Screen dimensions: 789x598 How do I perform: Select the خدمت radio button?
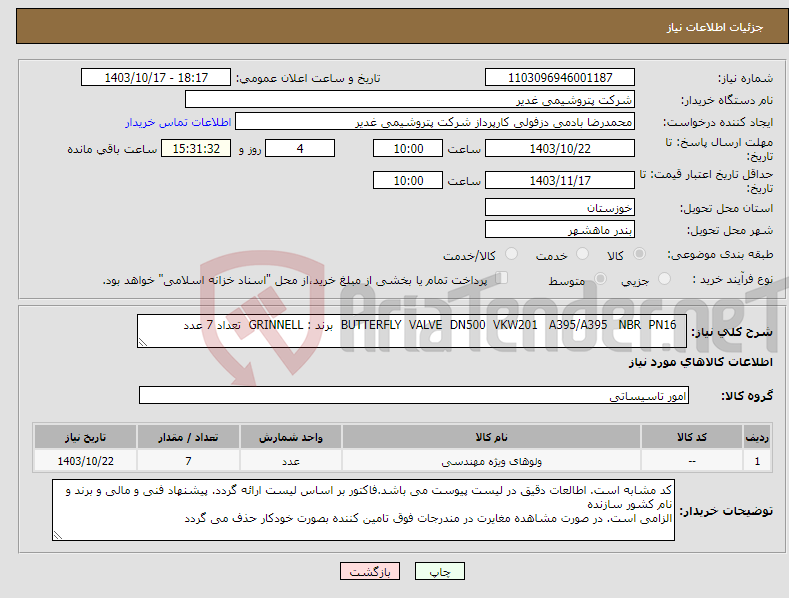(x=582, y=254)
